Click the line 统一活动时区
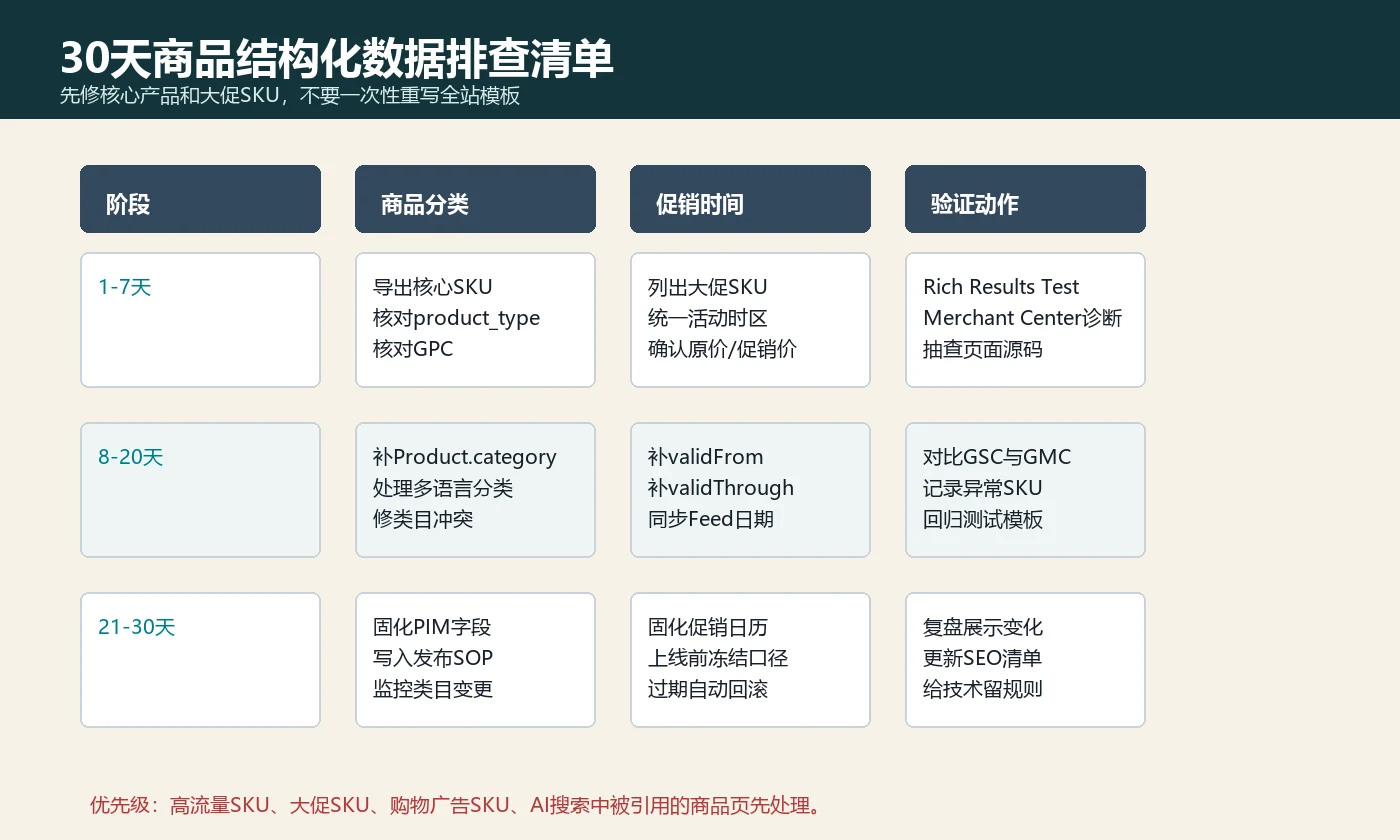Screen dimensions: 1400x840 tap(708, 318)
